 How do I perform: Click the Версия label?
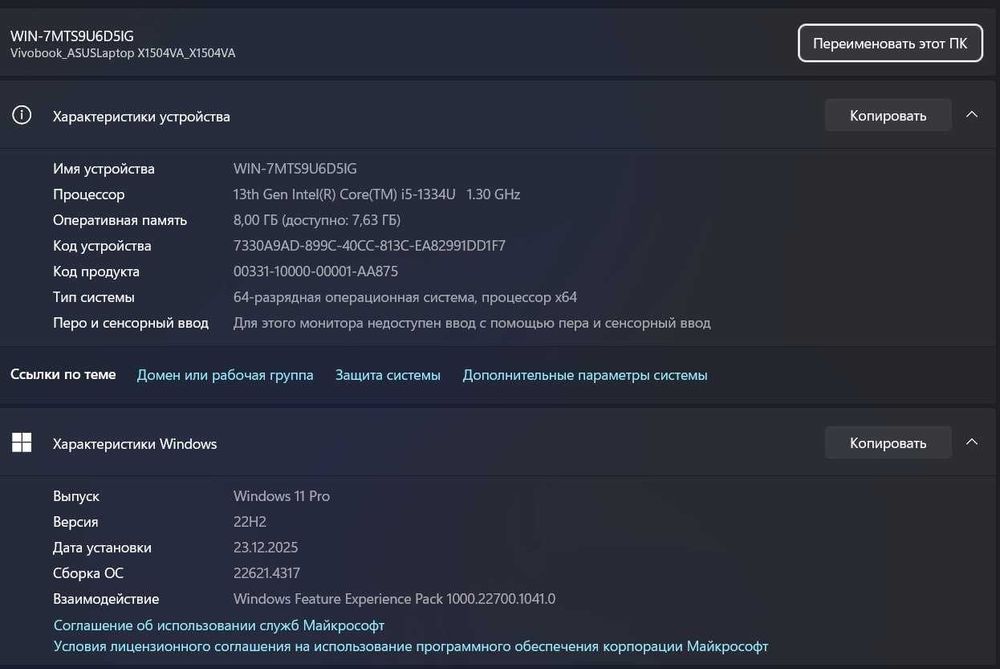coord(75,522)
